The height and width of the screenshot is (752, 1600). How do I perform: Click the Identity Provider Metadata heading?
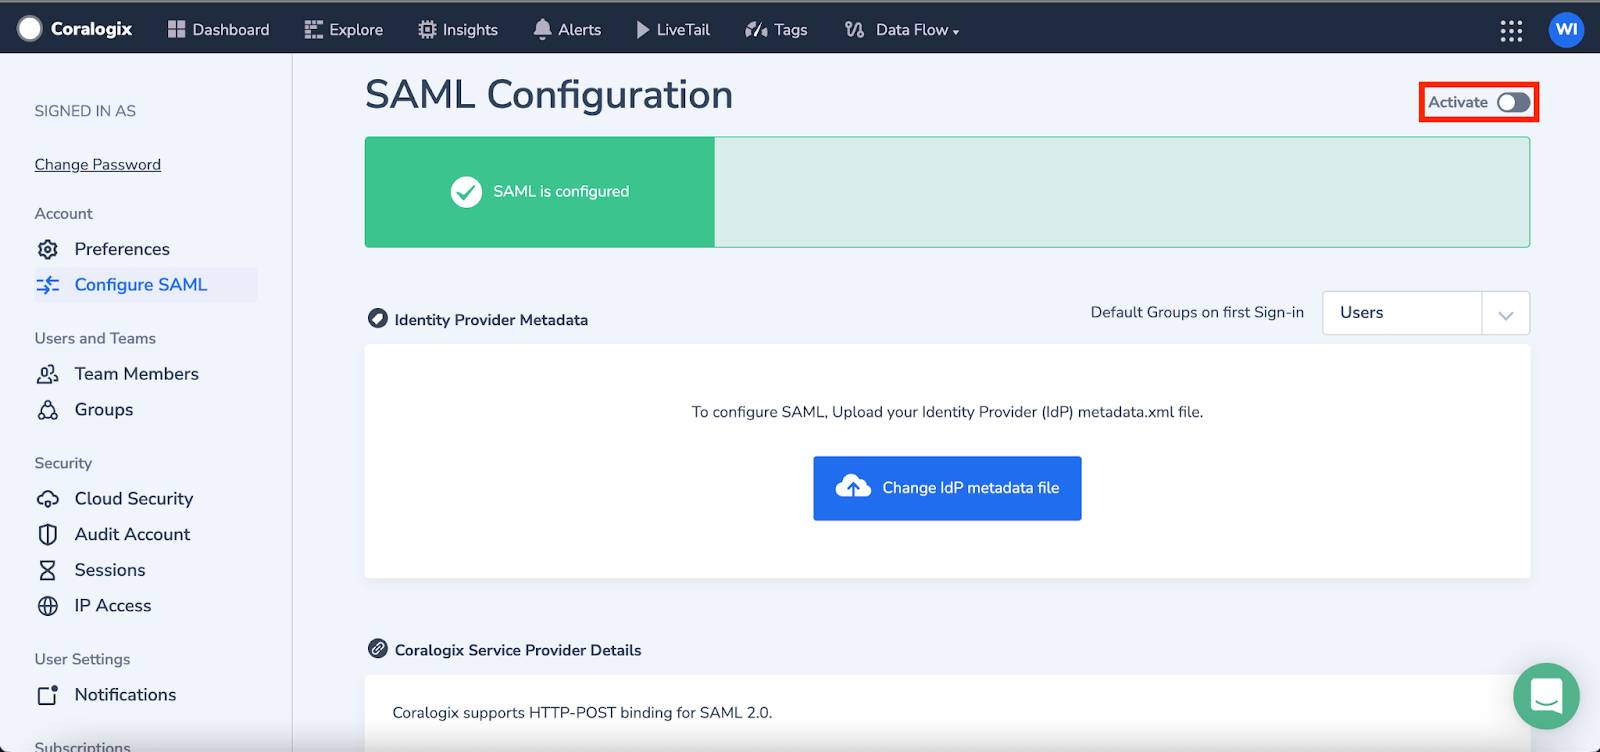tap(491, 320)
